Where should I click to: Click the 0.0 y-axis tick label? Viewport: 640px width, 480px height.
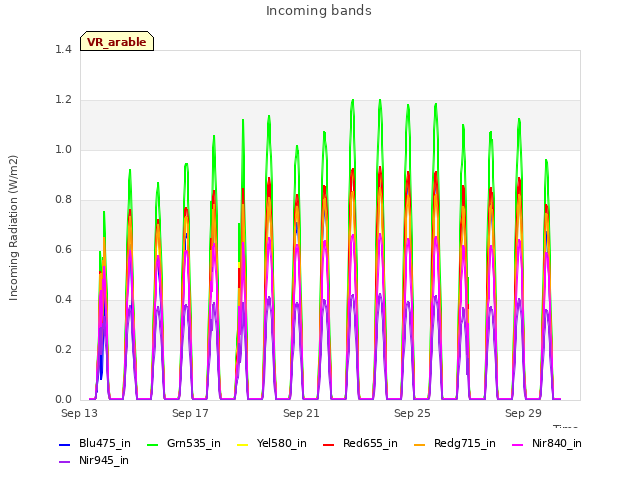coord(64,400)
